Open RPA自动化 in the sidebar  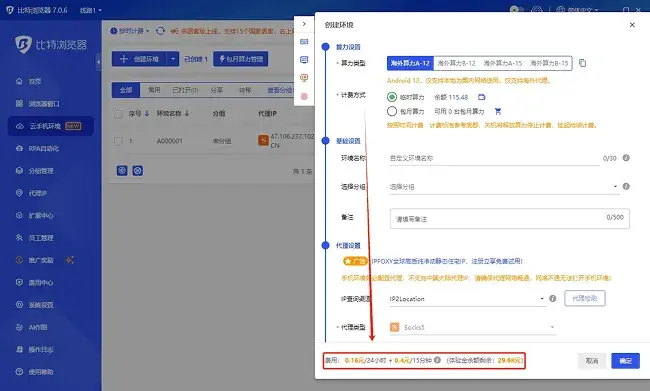point(37,148)
